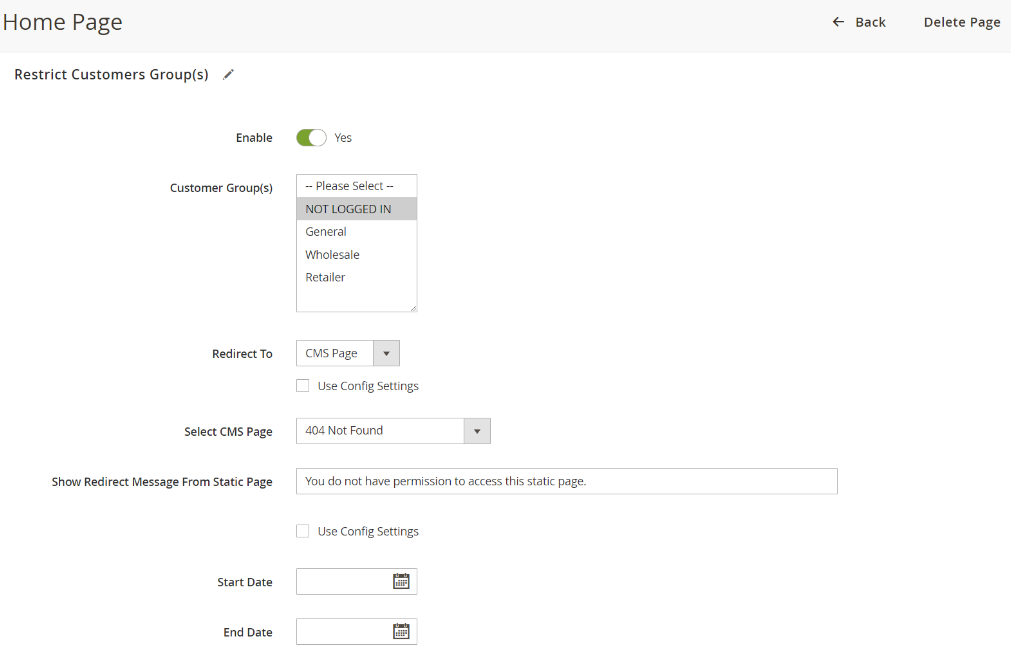Click the redirect message text field
The height and width of the screenshot is (653, 1011).
point(566,481)
